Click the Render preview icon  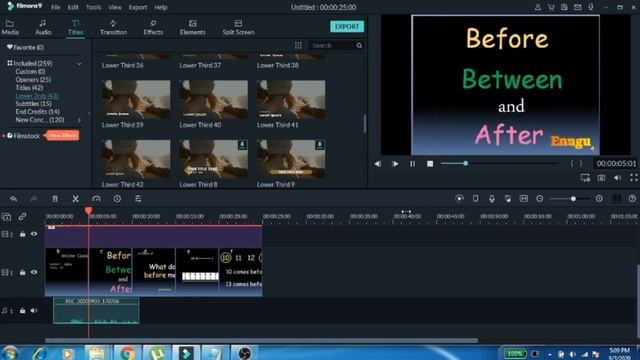coord(459,199)
